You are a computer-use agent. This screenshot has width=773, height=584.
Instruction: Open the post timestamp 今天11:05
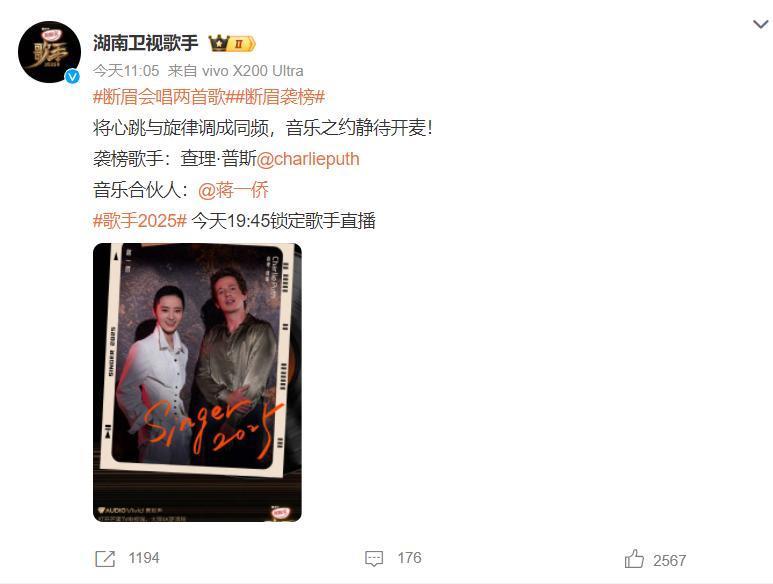(126, 71)
